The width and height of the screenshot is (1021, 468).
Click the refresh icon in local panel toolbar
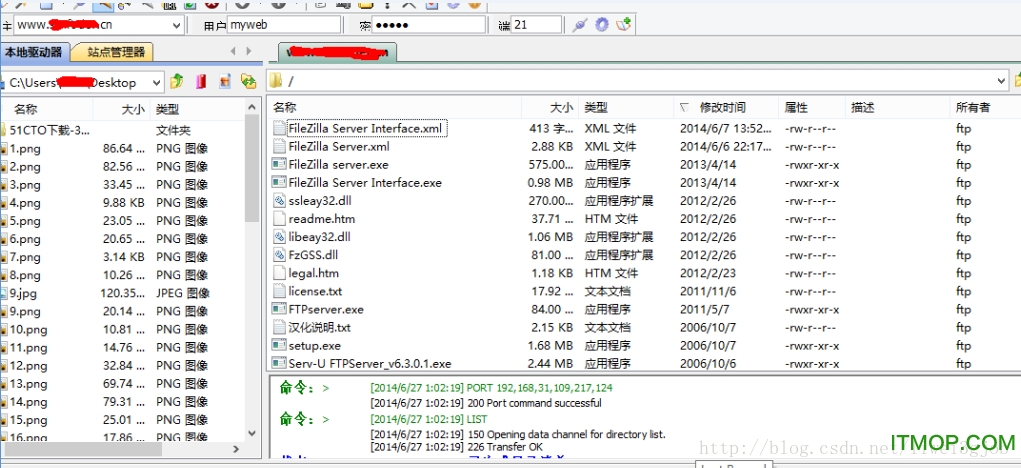248,82
